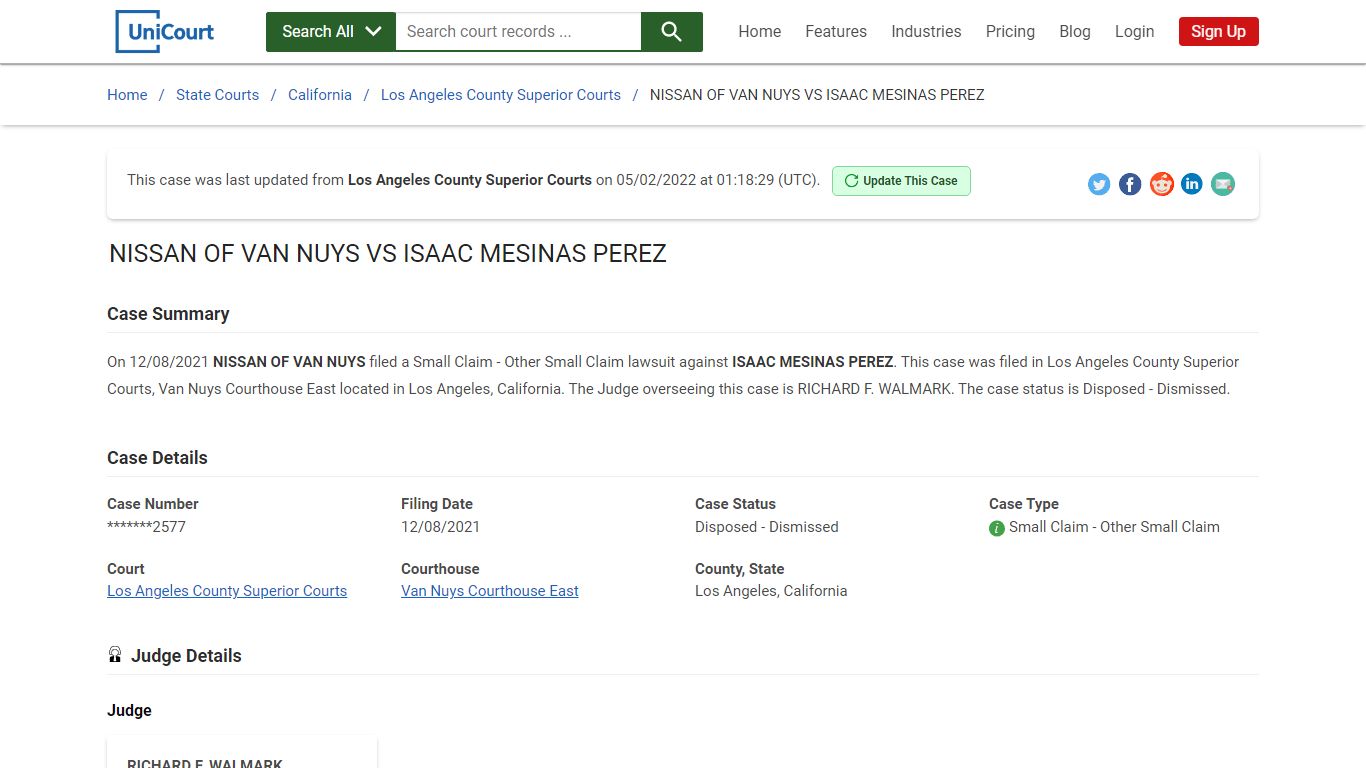Open the Search All dropdown
The width and height of the screenshot is (1366, 768).
click(331, 32)
